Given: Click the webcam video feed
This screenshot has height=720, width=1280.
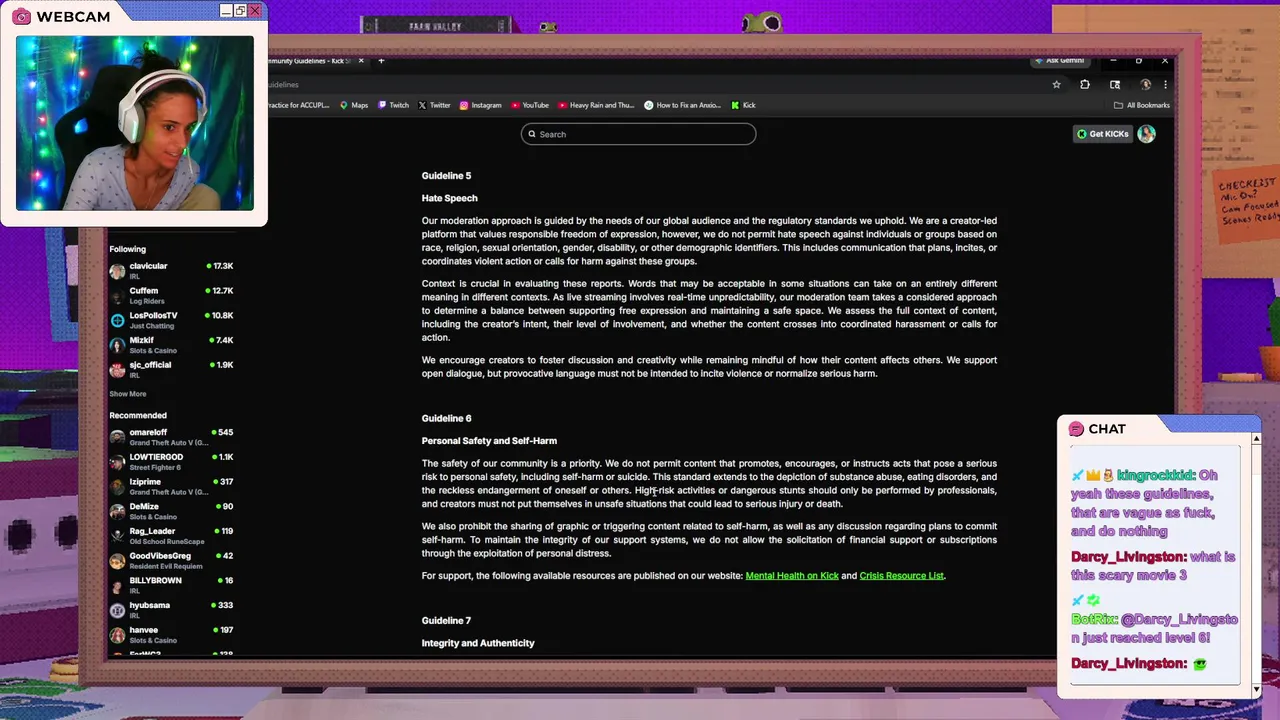Looking at the screenshot, I should (134, 123).
